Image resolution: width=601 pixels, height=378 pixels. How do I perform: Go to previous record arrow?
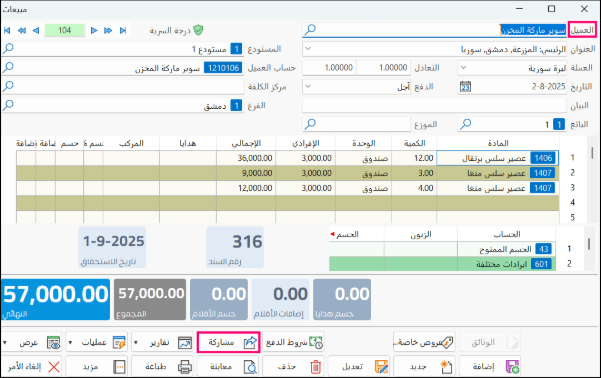36,30
